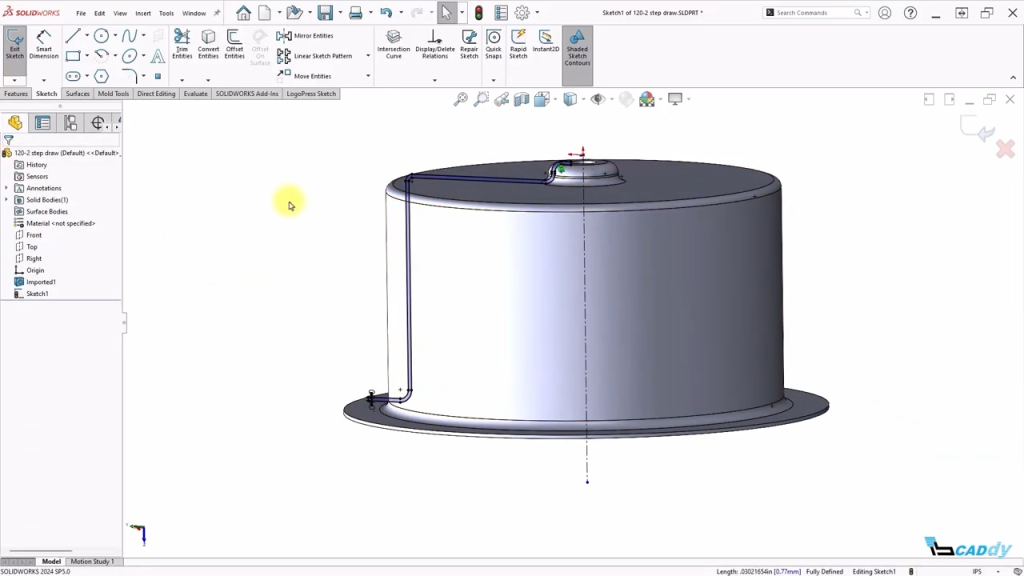Open the Insert menu

[x=143, y=13]
